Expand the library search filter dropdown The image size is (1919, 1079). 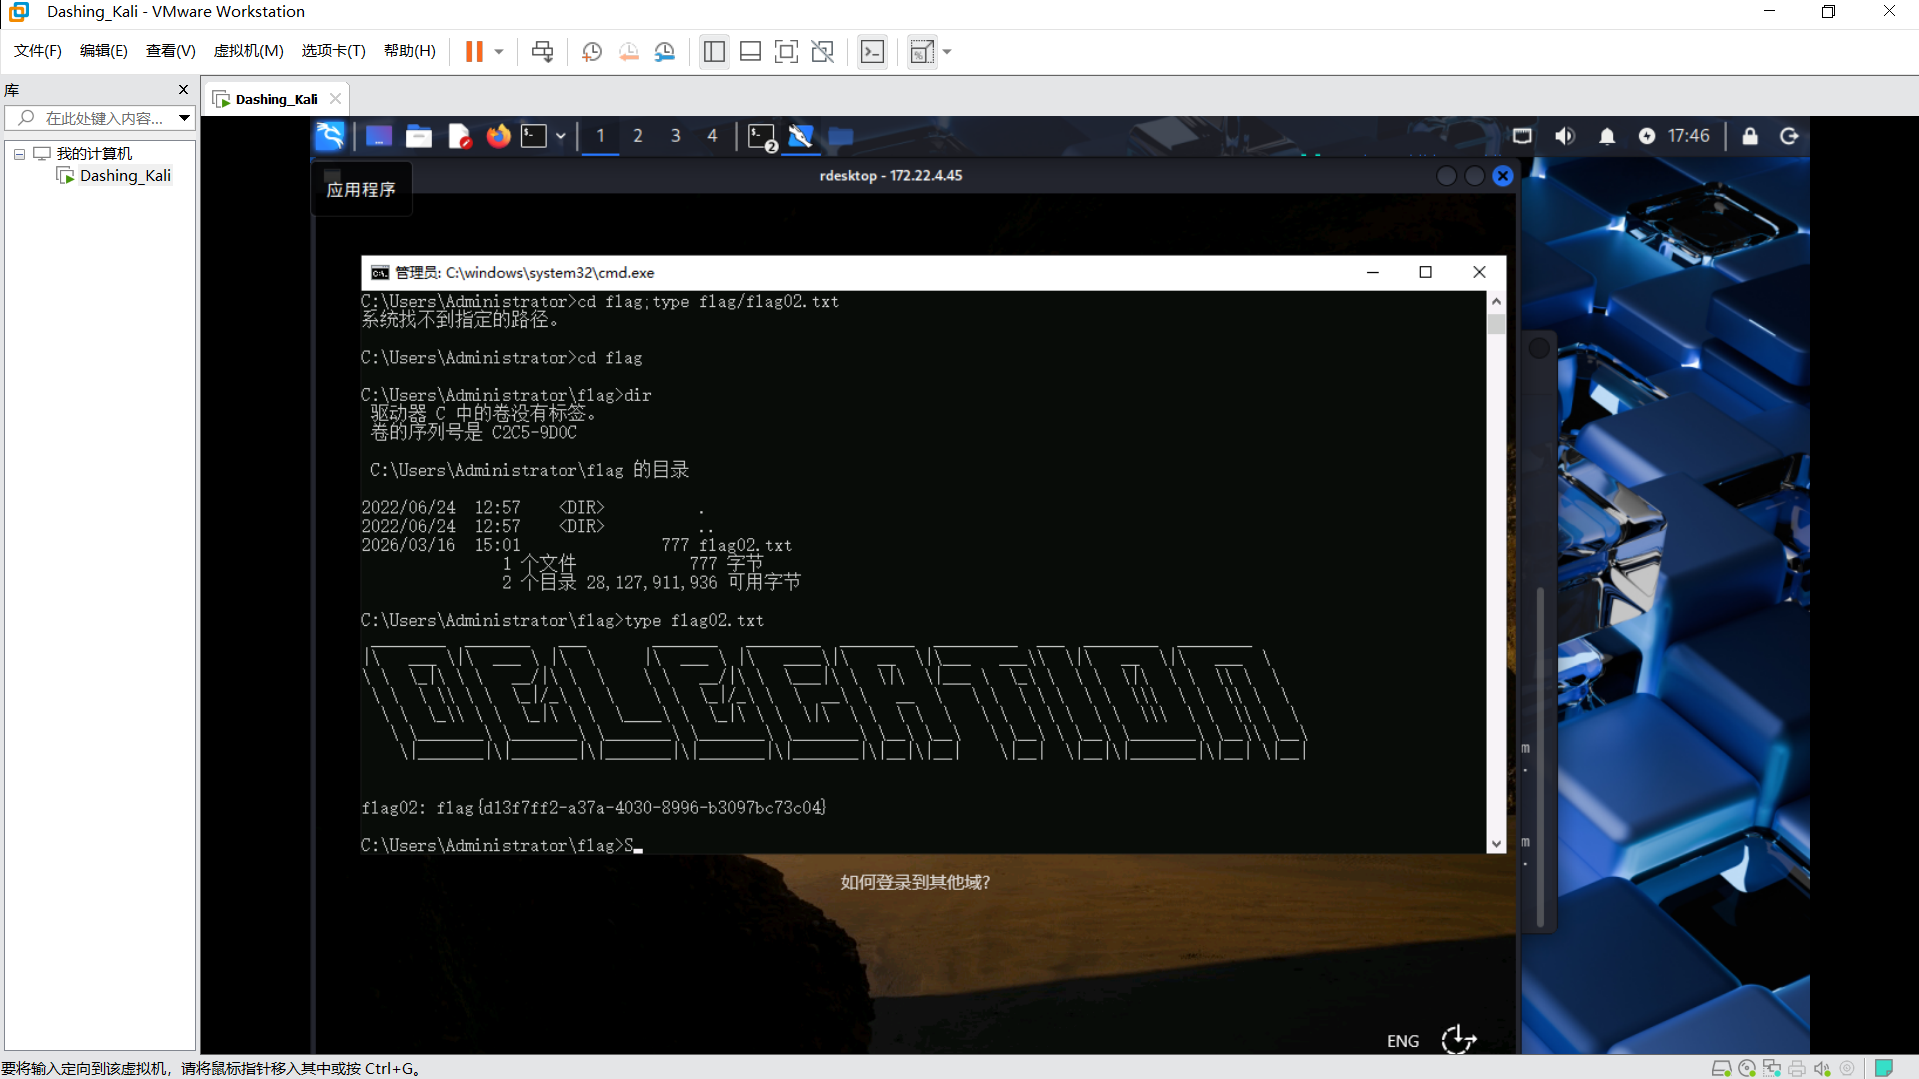pos(184,118)
